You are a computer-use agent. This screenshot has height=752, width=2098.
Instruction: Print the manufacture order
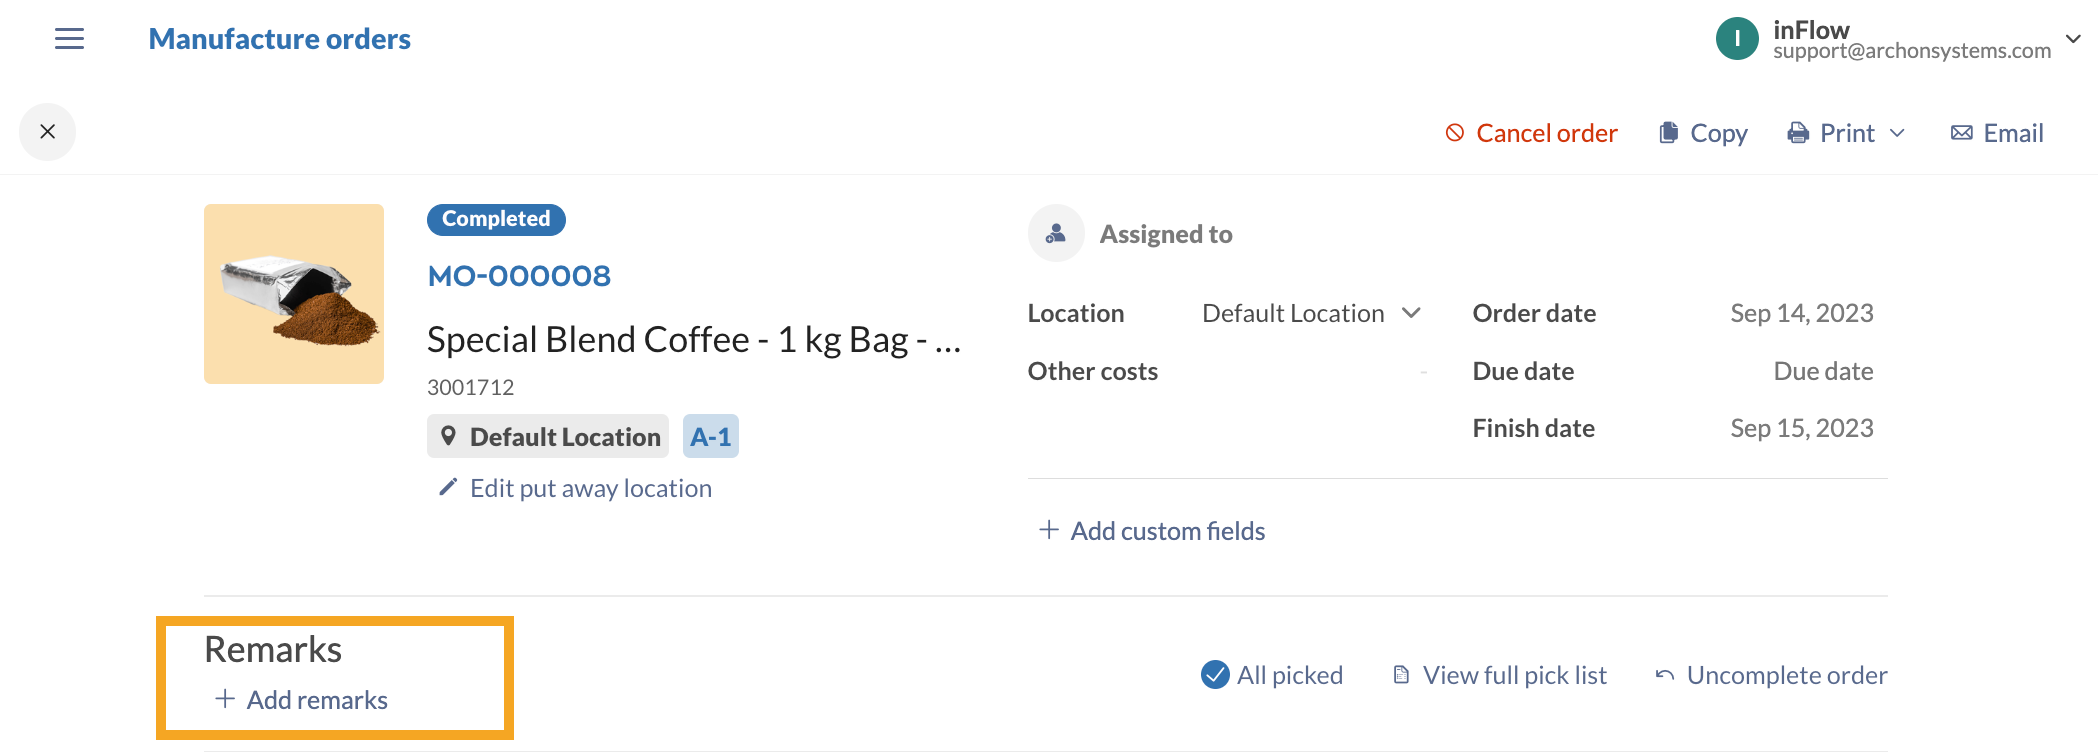[1832, 133]
